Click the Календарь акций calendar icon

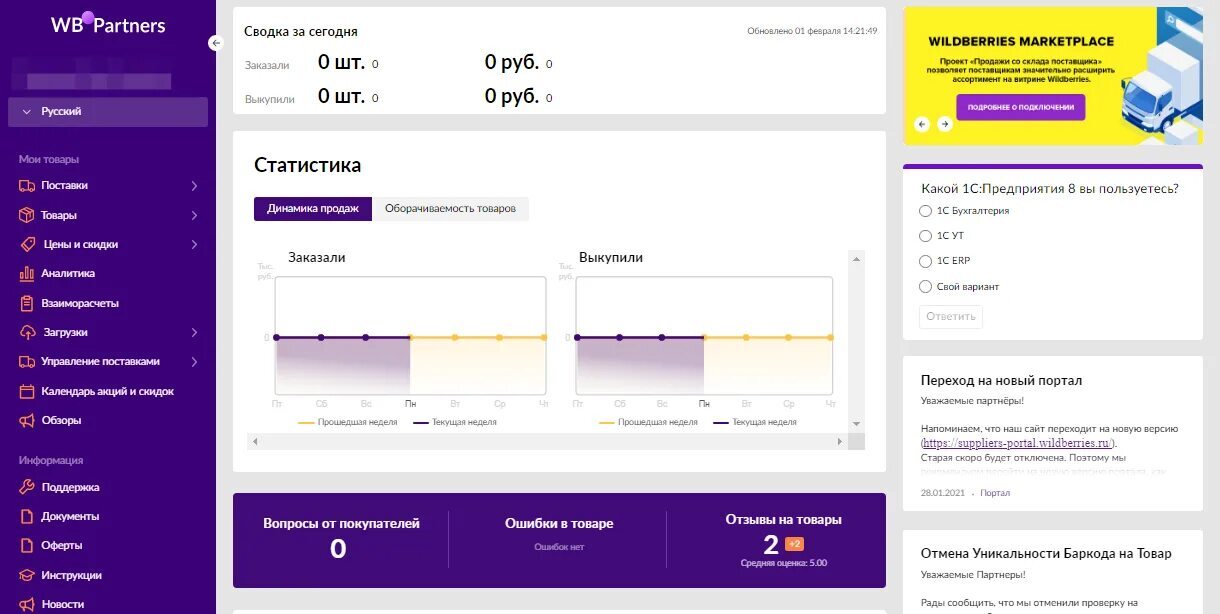pos(26,391)
